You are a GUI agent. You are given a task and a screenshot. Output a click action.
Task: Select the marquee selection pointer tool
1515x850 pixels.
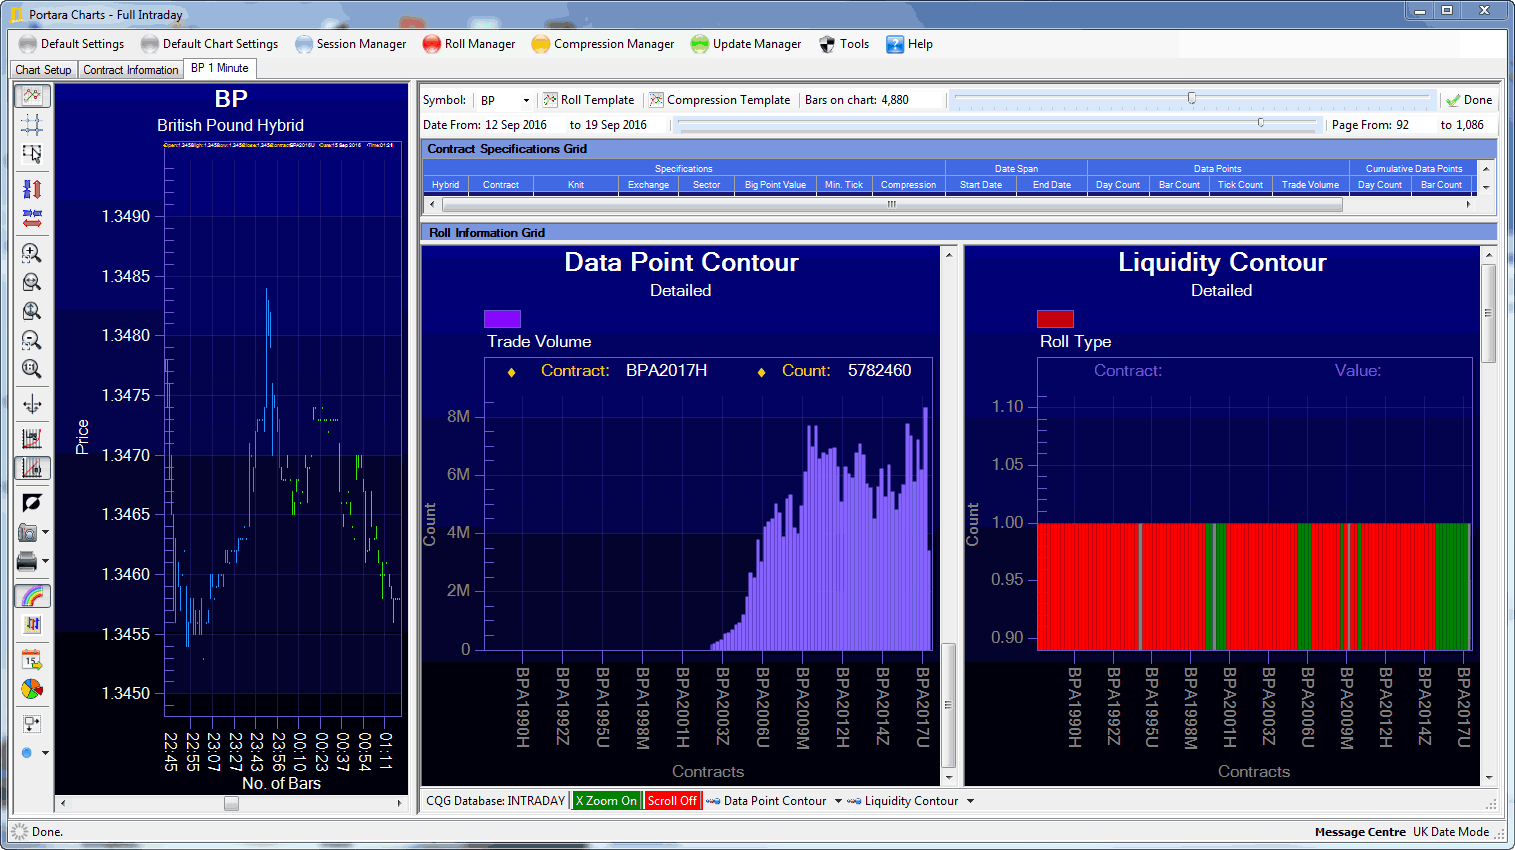coord(32,153)
